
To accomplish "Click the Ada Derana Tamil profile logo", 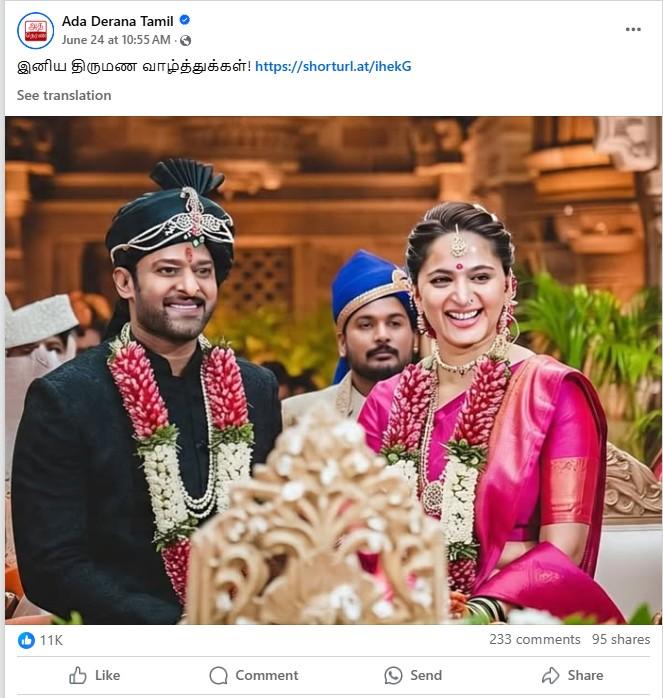I will point(36,30).
